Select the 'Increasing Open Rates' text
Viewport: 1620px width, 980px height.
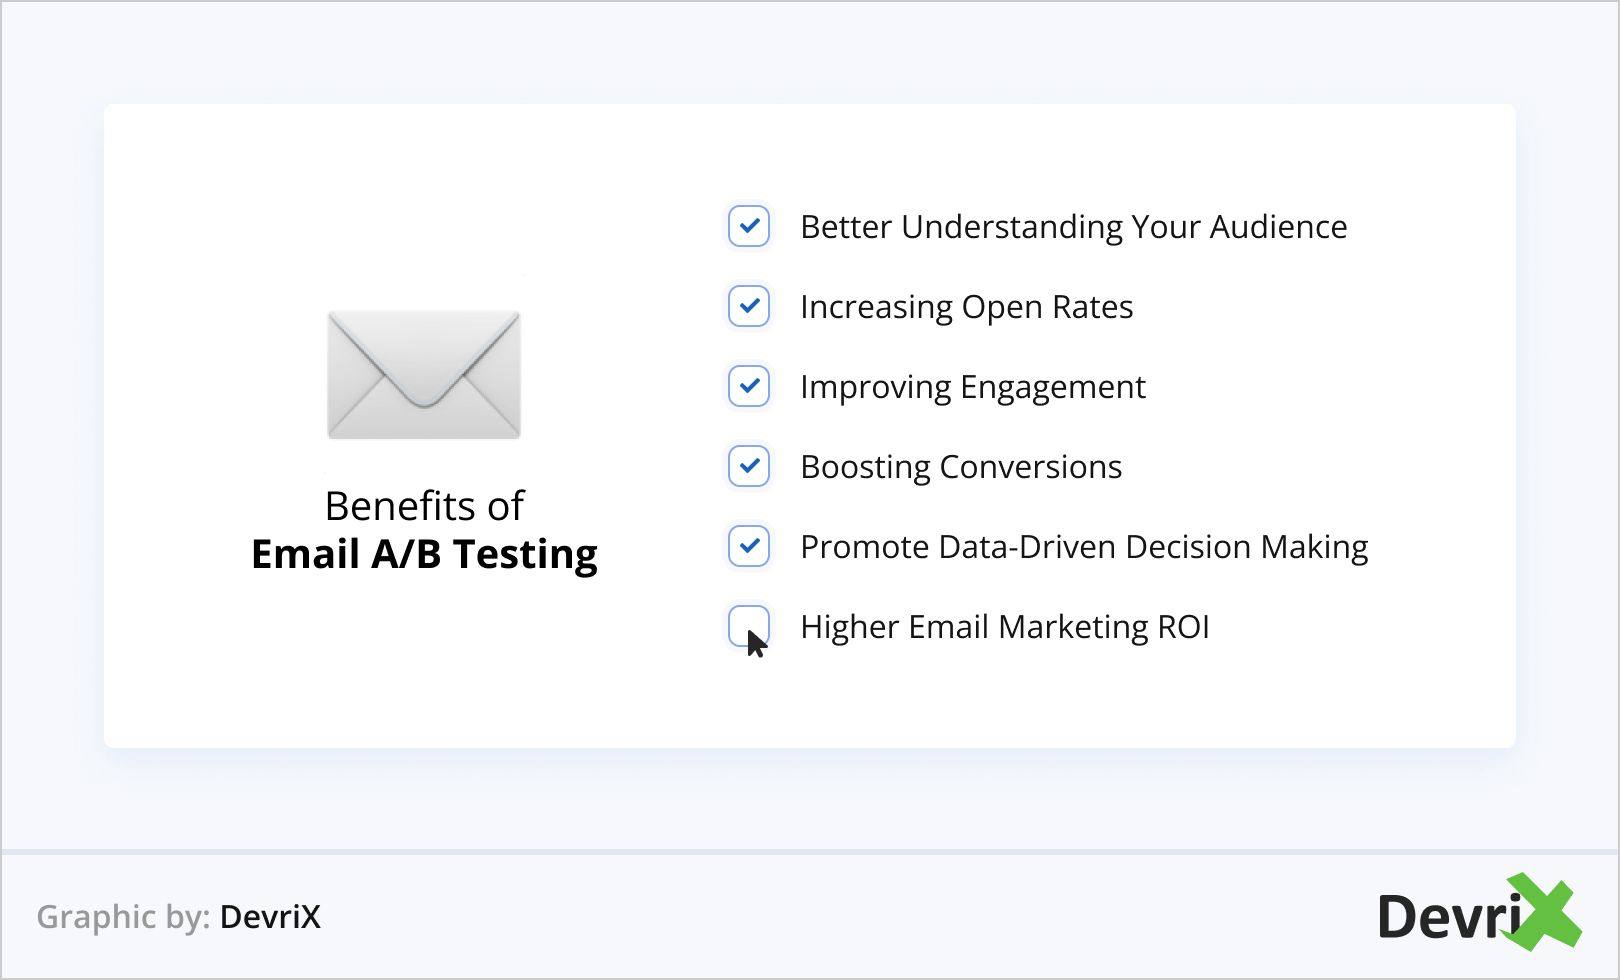pyautogui.click(x=966, y=307)
